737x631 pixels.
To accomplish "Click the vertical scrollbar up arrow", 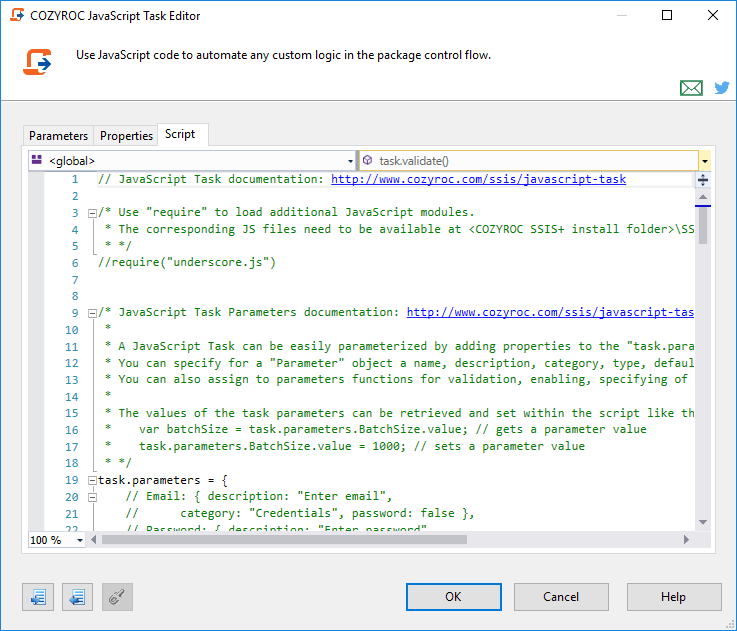I will pyautogui.click(x=703, y=197).
